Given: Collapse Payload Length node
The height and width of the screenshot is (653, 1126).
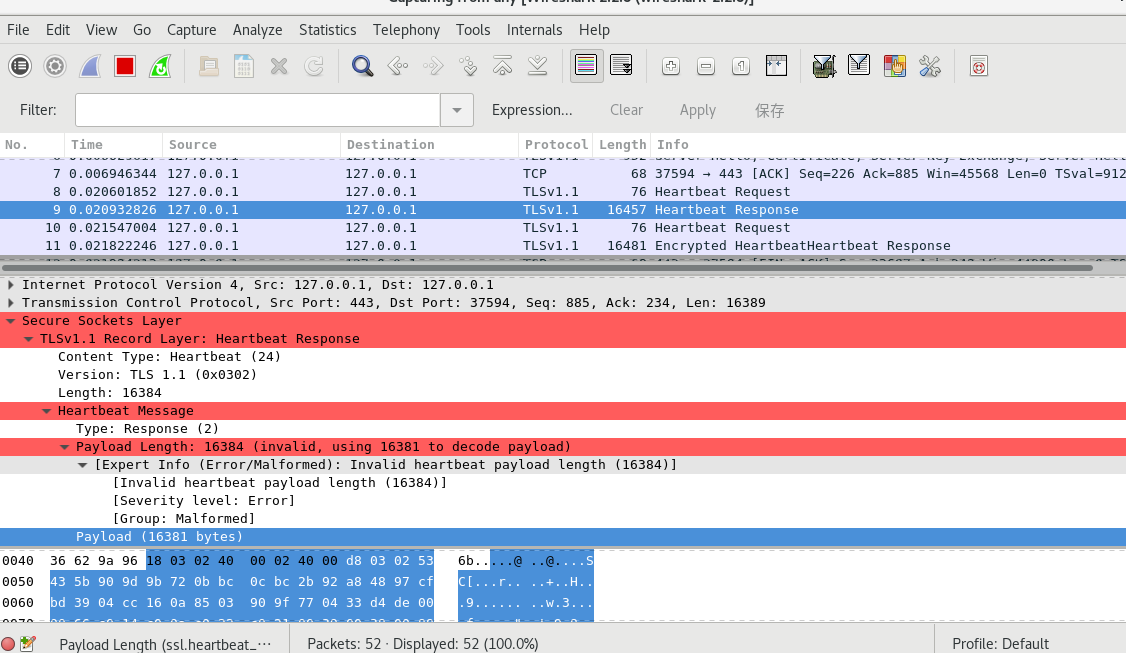Looking at the screenshot, I should click(65, 446).
